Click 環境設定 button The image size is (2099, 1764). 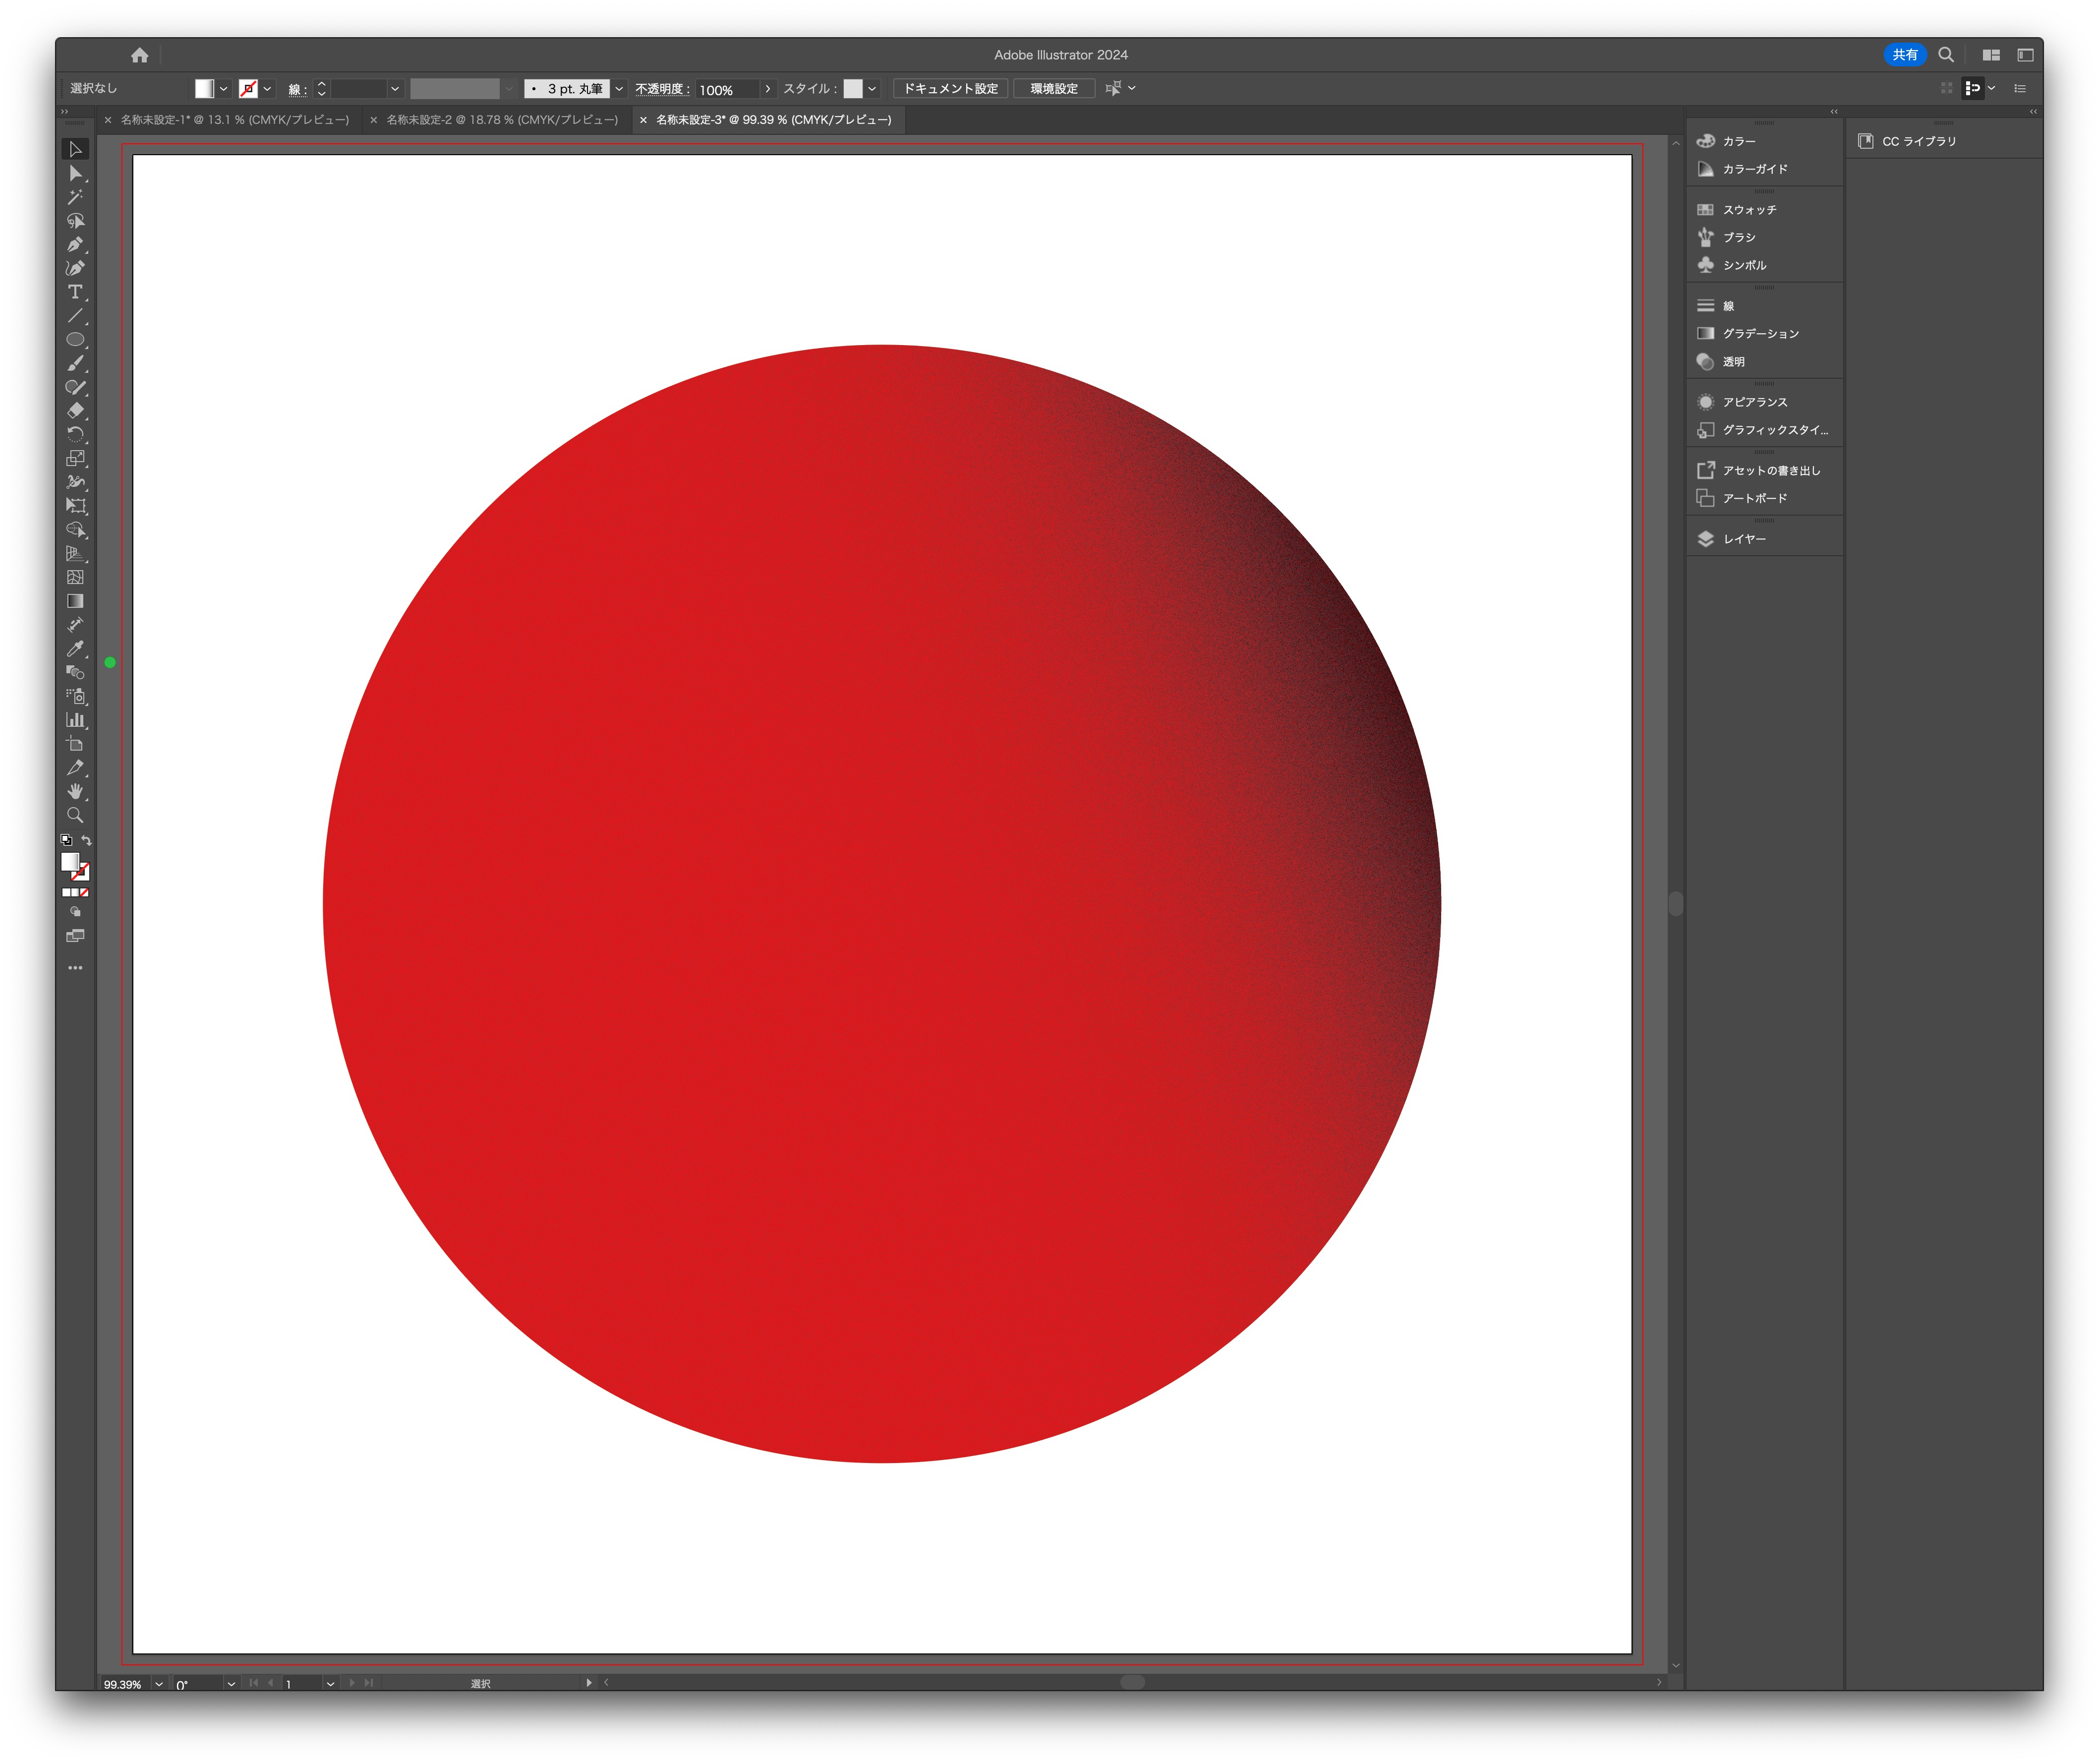(1054, 89)
